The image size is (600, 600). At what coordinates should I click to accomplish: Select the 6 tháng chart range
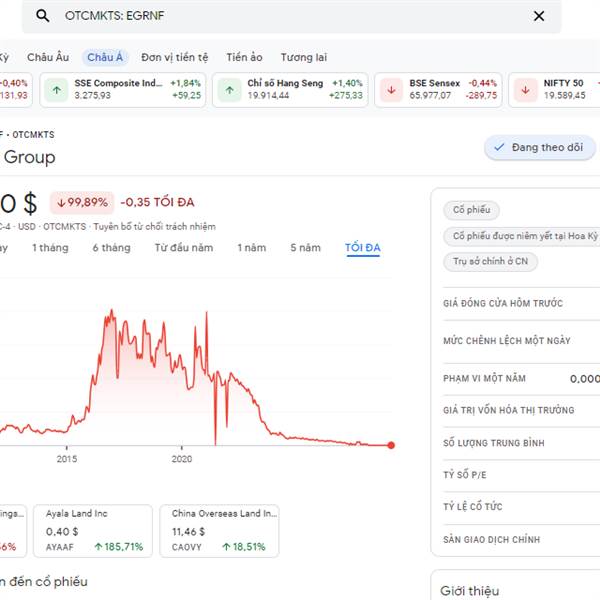[111, 248]
